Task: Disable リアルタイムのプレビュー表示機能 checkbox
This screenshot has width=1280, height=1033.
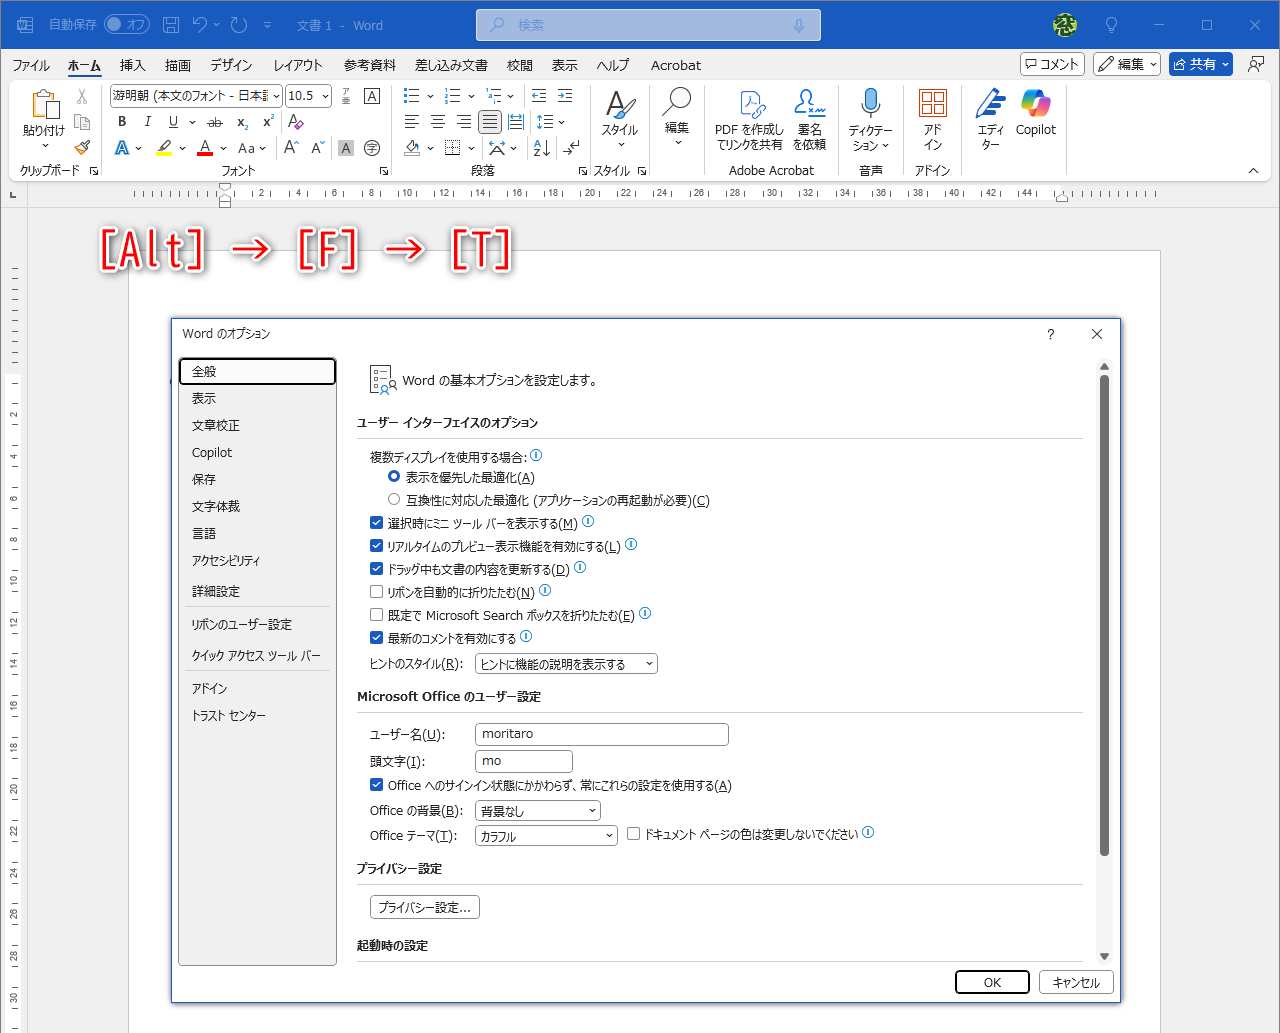Action: [x=376, y=545]
